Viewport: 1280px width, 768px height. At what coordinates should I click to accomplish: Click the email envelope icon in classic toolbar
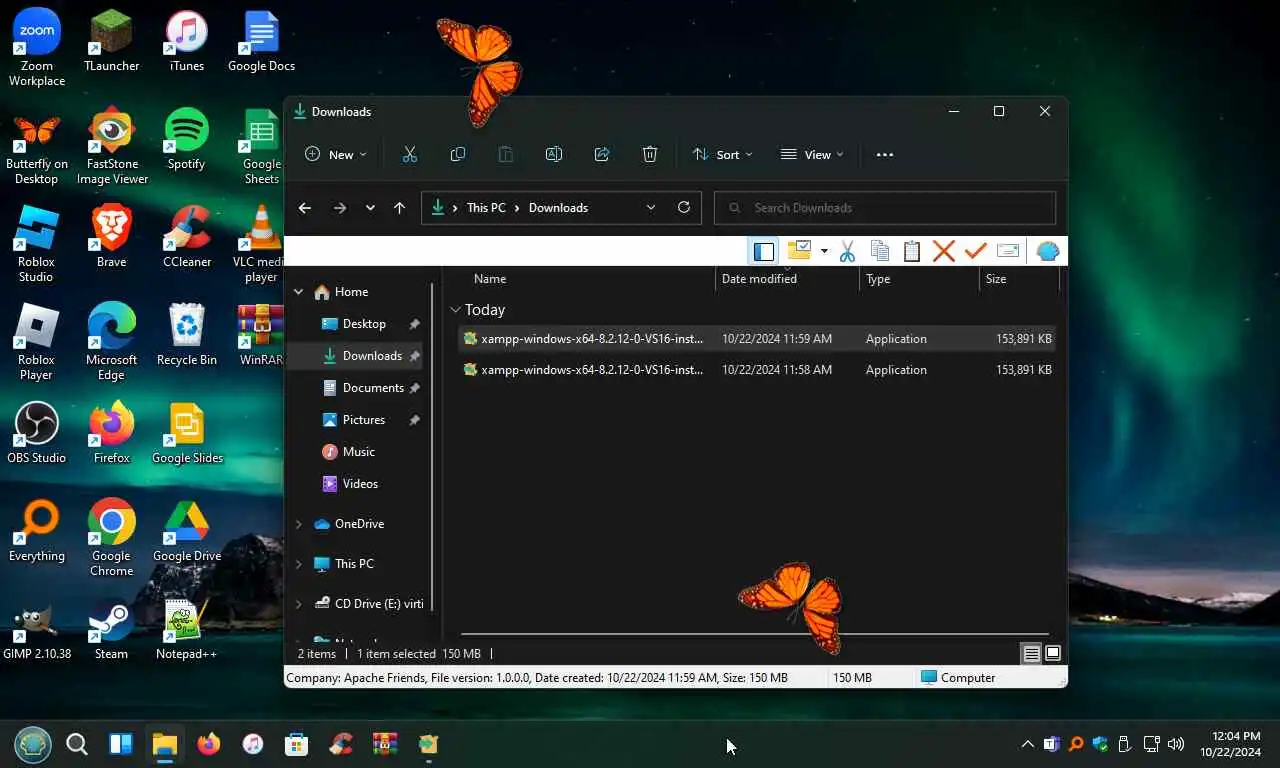tap(1009, 251)
